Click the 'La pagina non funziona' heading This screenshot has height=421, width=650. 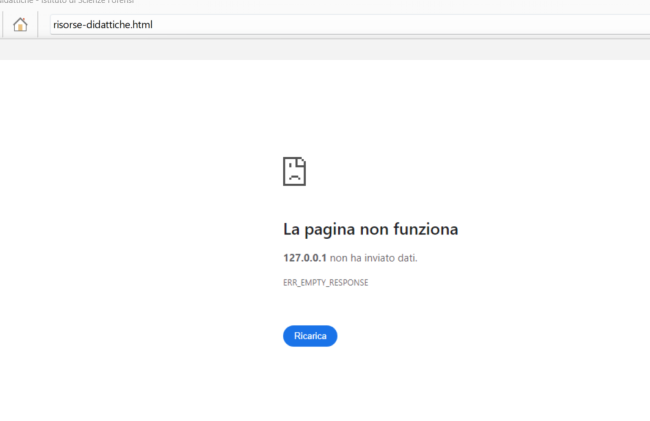pos(370,229)
